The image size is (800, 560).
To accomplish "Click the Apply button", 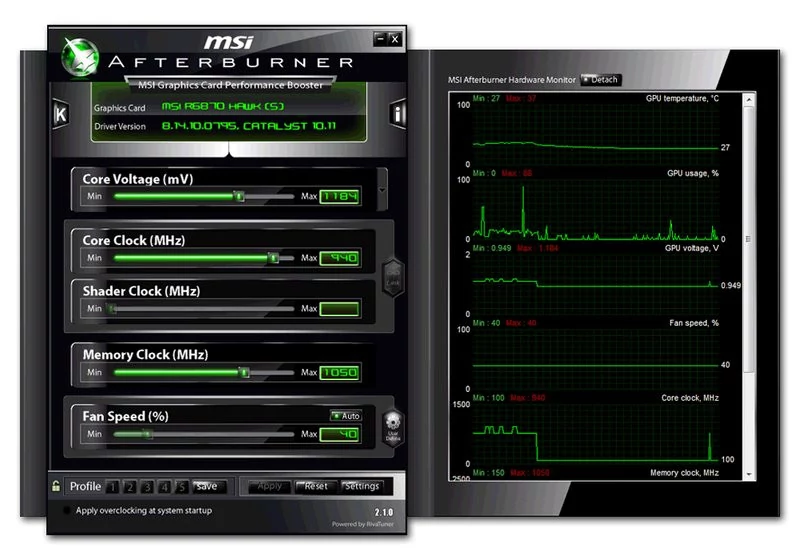I will coord(269,487).
